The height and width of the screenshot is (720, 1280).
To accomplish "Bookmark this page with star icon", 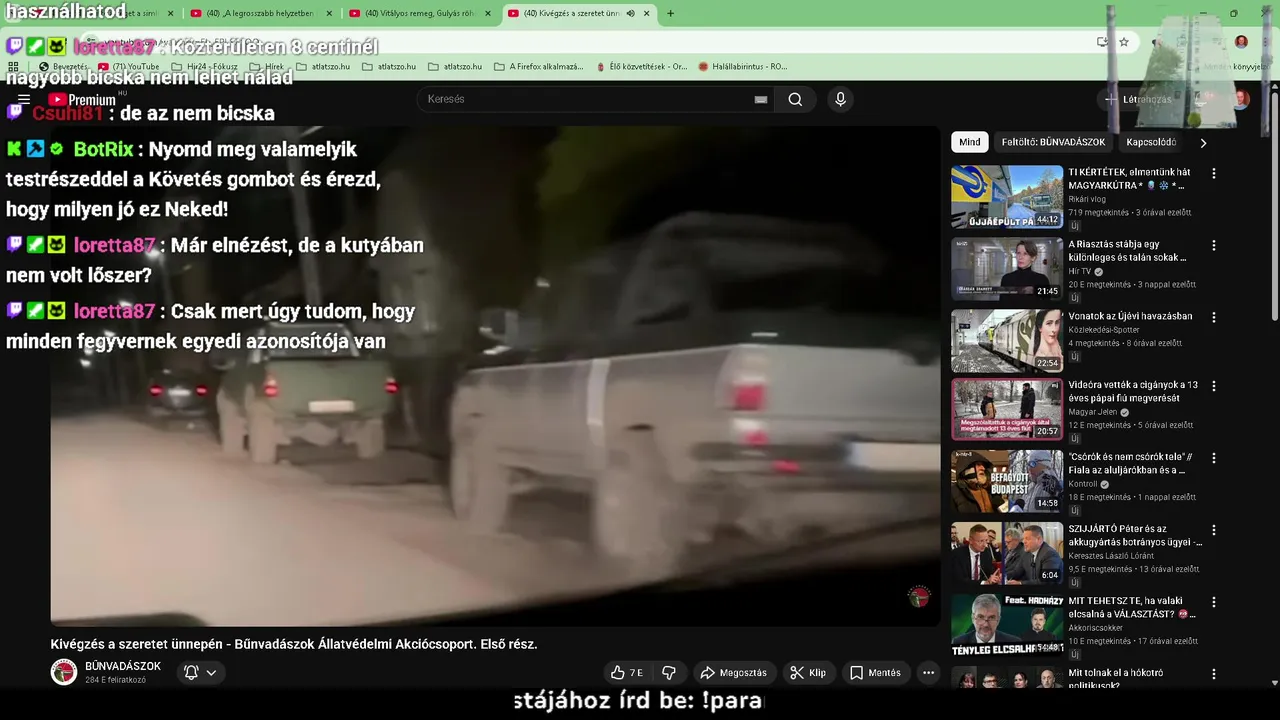I will pyautogui.click(x=1124, y=42).
